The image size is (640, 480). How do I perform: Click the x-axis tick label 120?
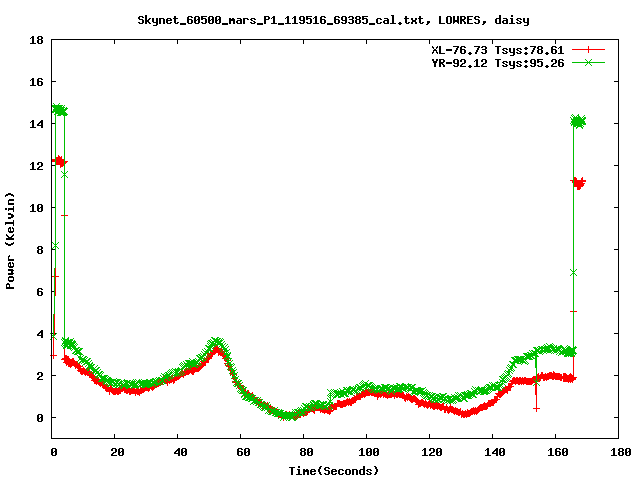[432, 452]
